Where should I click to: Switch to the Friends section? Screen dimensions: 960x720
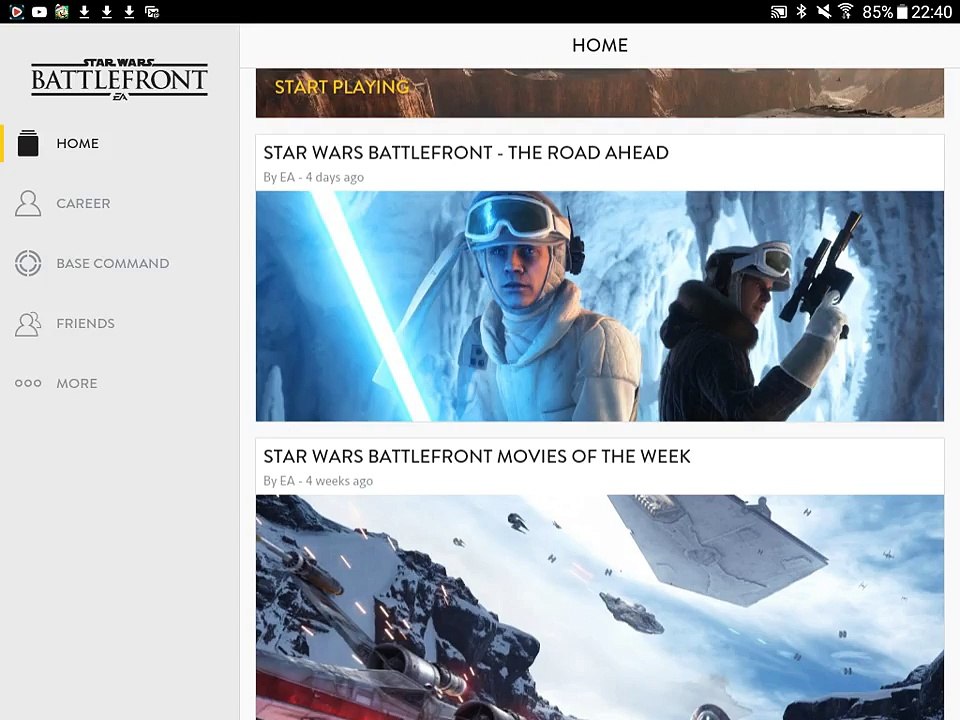[119, 323]
